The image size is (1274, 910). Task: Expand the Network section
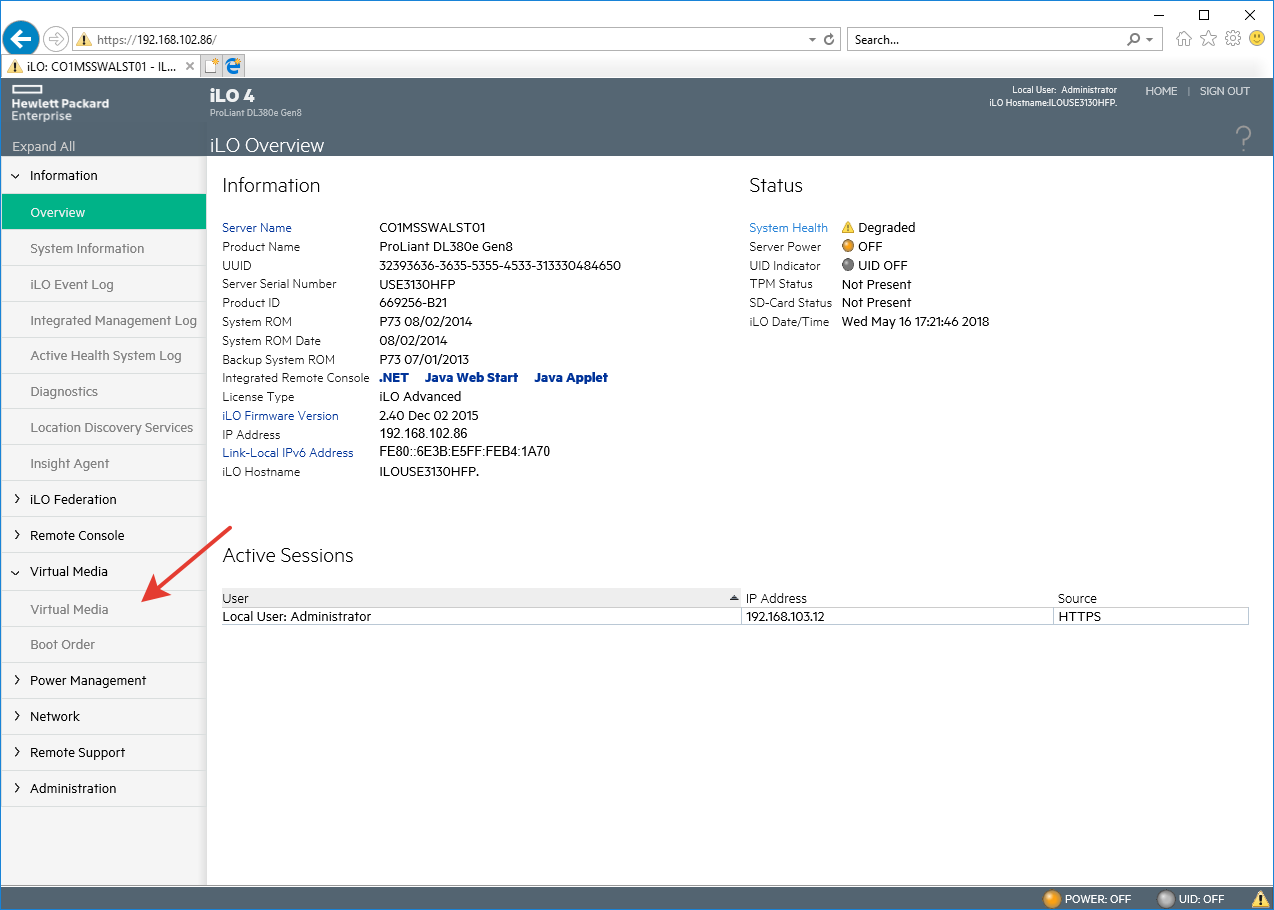16,716
